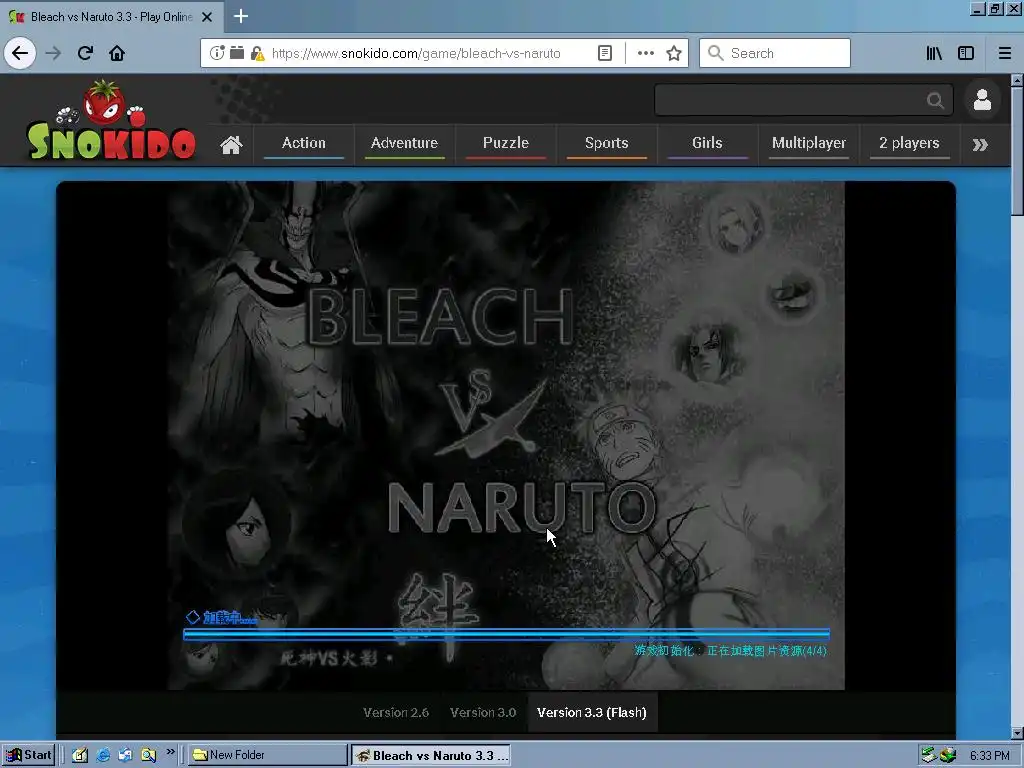Open the Windows Start menu
The width and height of the screenshot is (1024, 768).
click(28, 755)
